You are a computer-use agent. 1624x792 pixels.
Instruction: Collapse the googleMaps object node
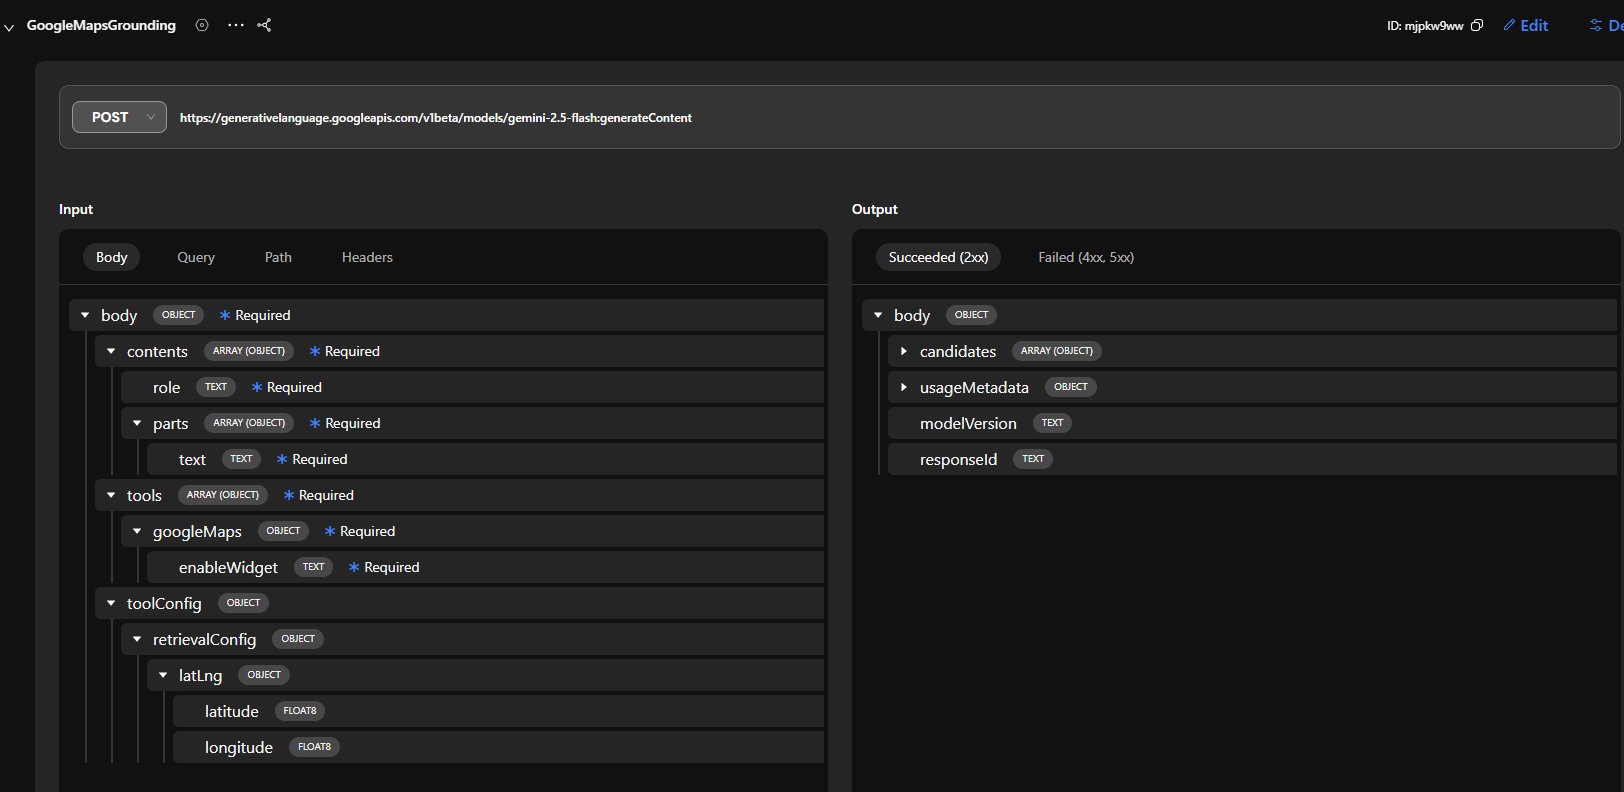137,531
